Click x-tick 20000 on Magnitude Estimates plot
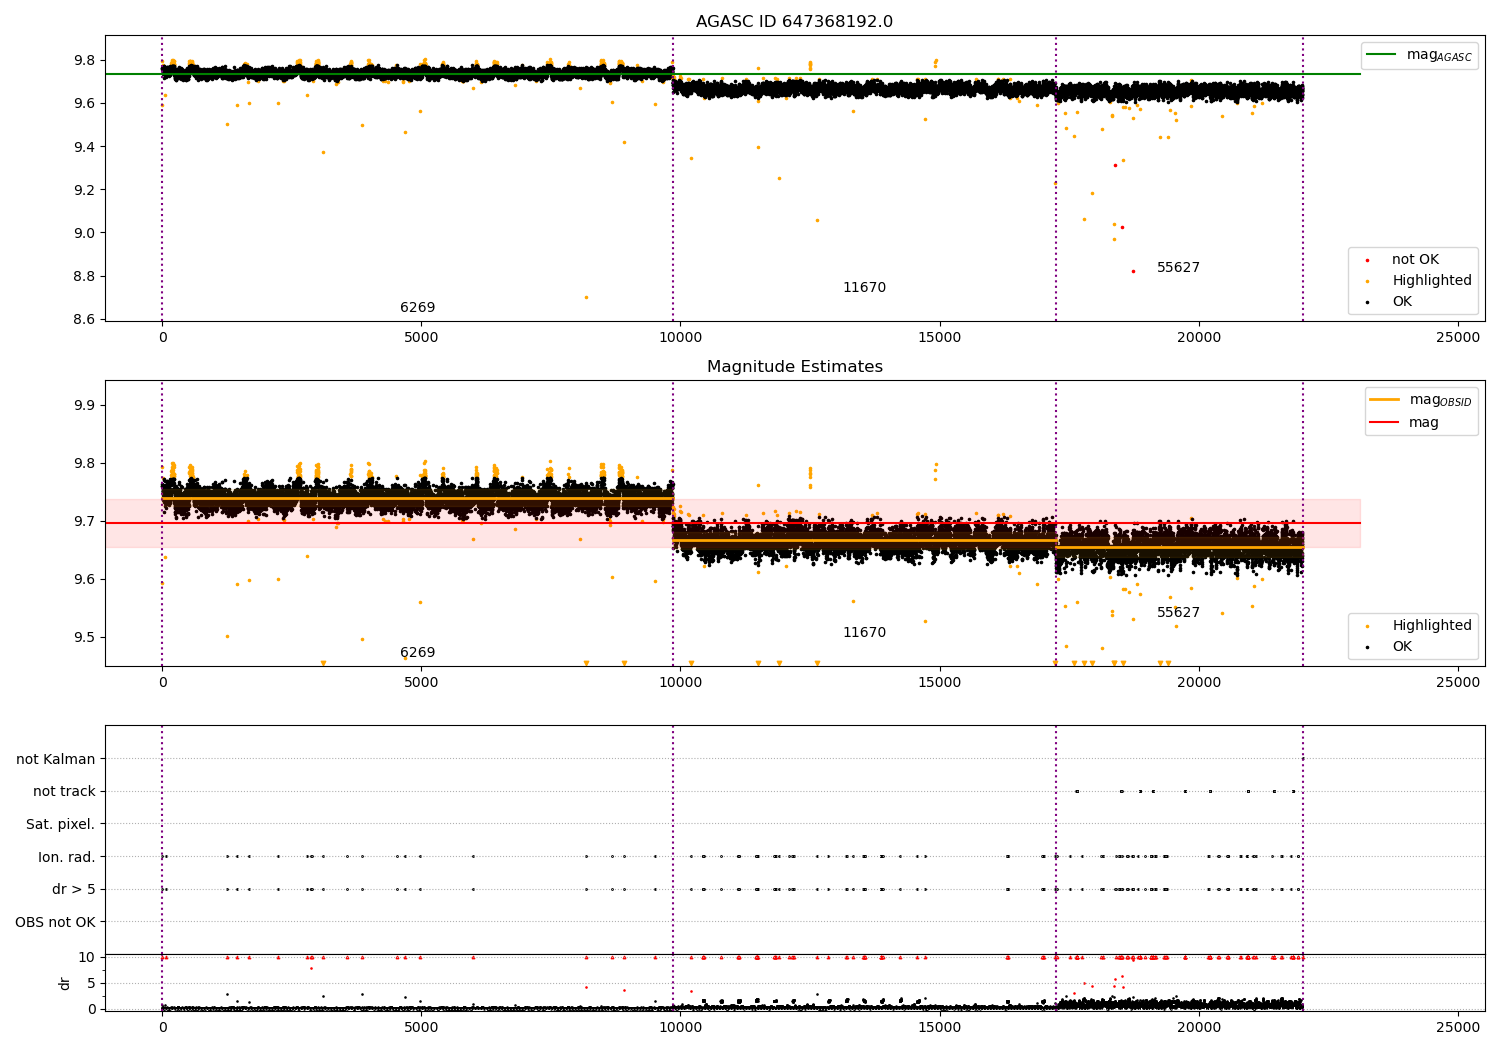The height and width of the screenshot is (1050, 1500). click(x=1199, y=683)
